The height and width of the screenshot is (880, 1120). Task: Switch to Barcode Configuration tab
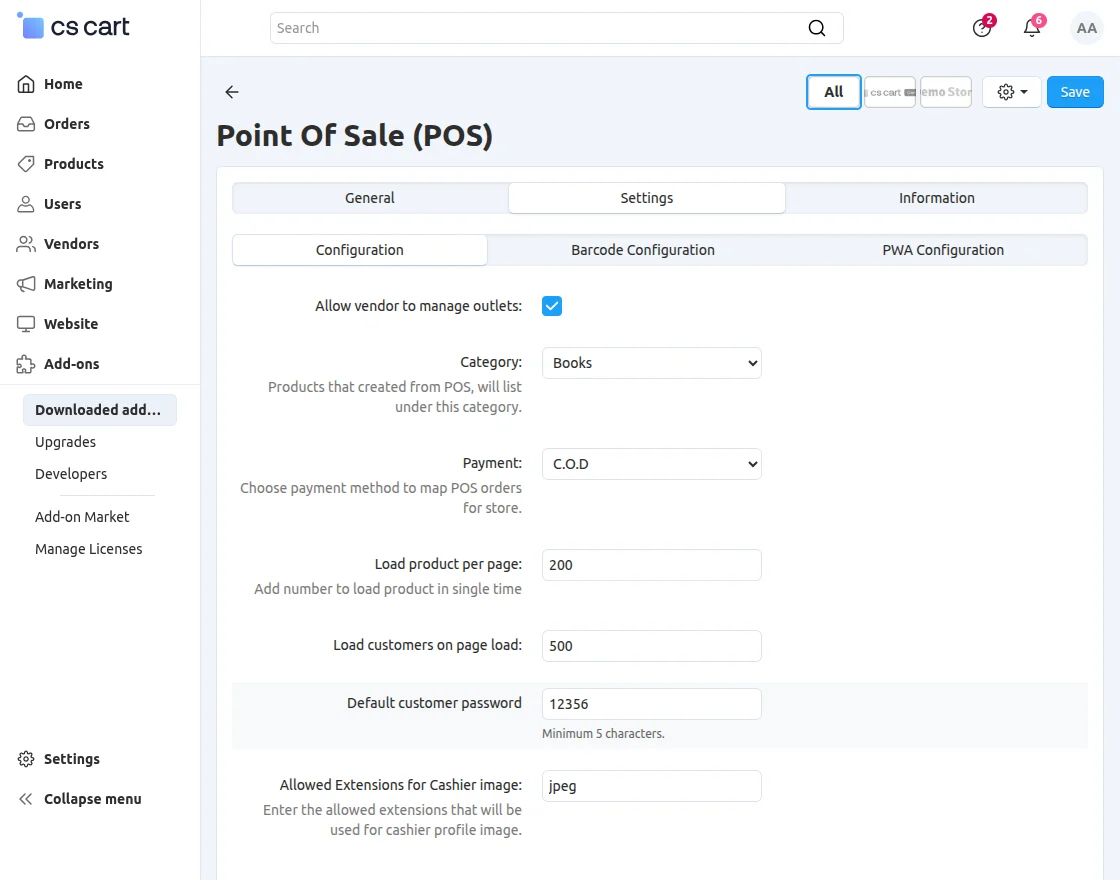coord(643,250)
